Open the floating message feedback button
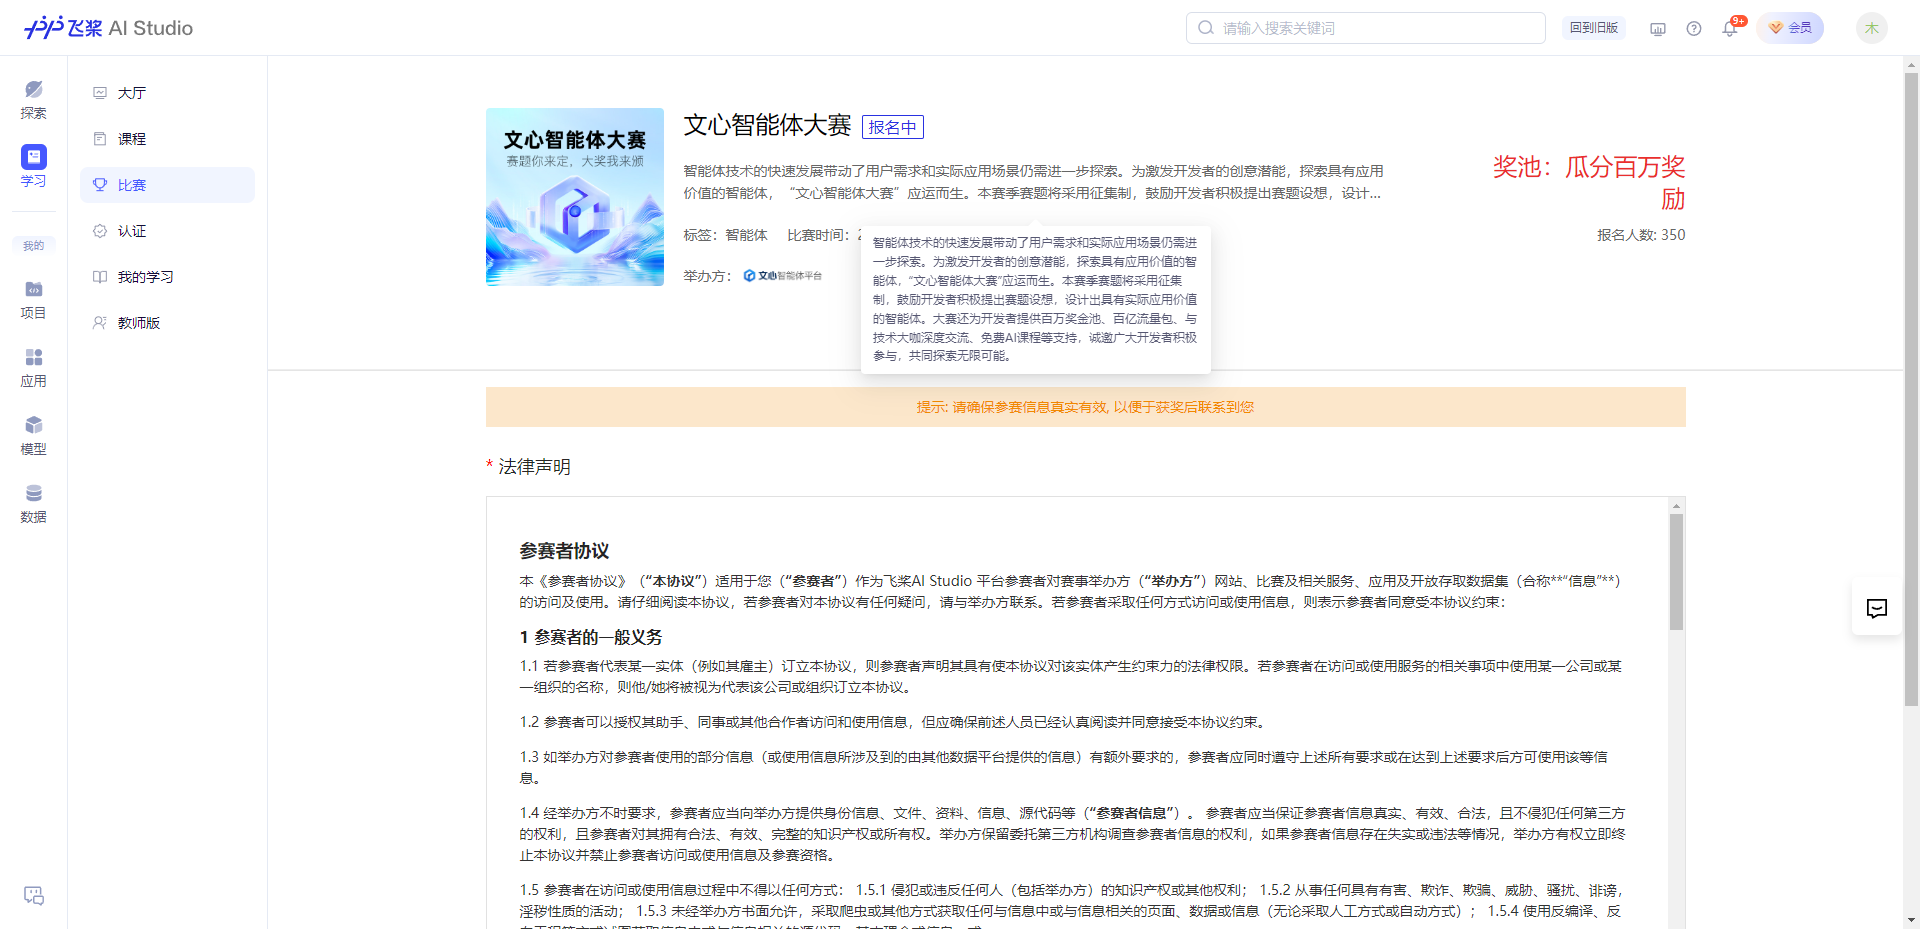Viewport: 1920px width, 929px height. [1877, 608]
